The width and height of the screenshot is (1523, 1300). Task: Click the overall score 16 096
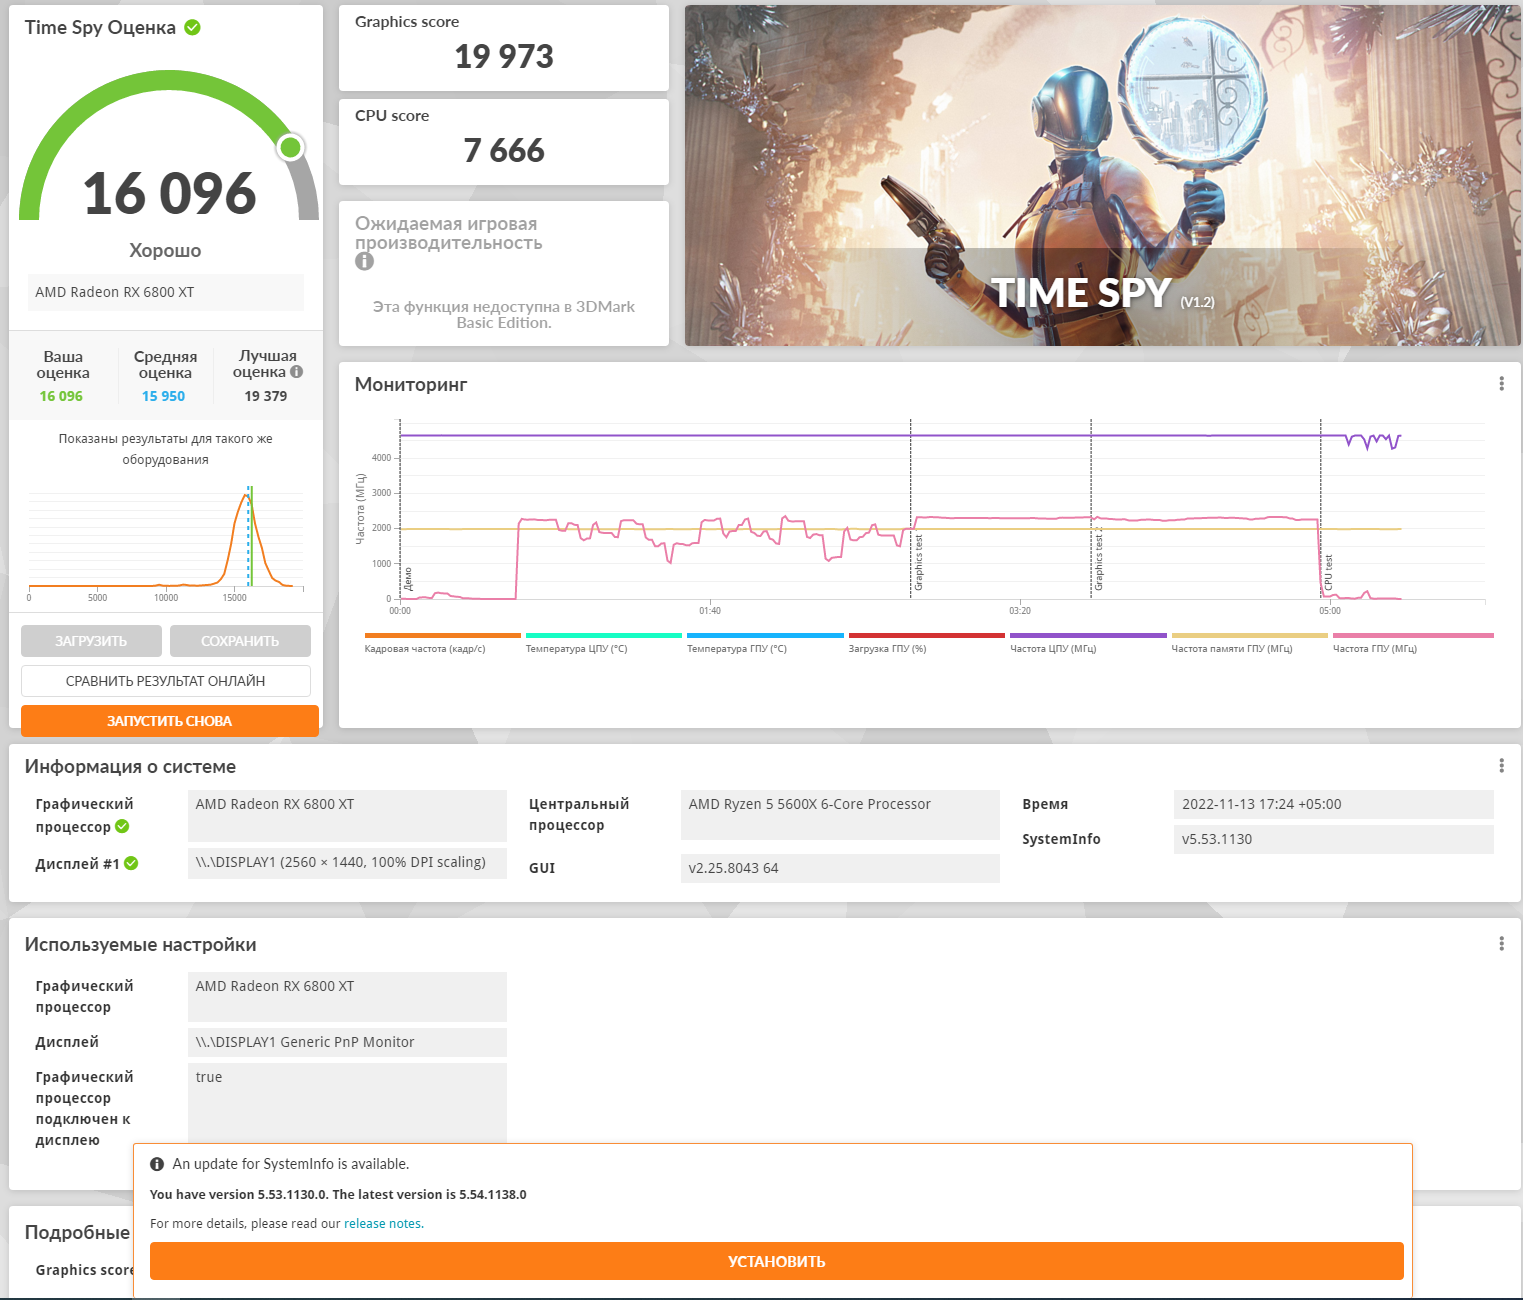169,194
